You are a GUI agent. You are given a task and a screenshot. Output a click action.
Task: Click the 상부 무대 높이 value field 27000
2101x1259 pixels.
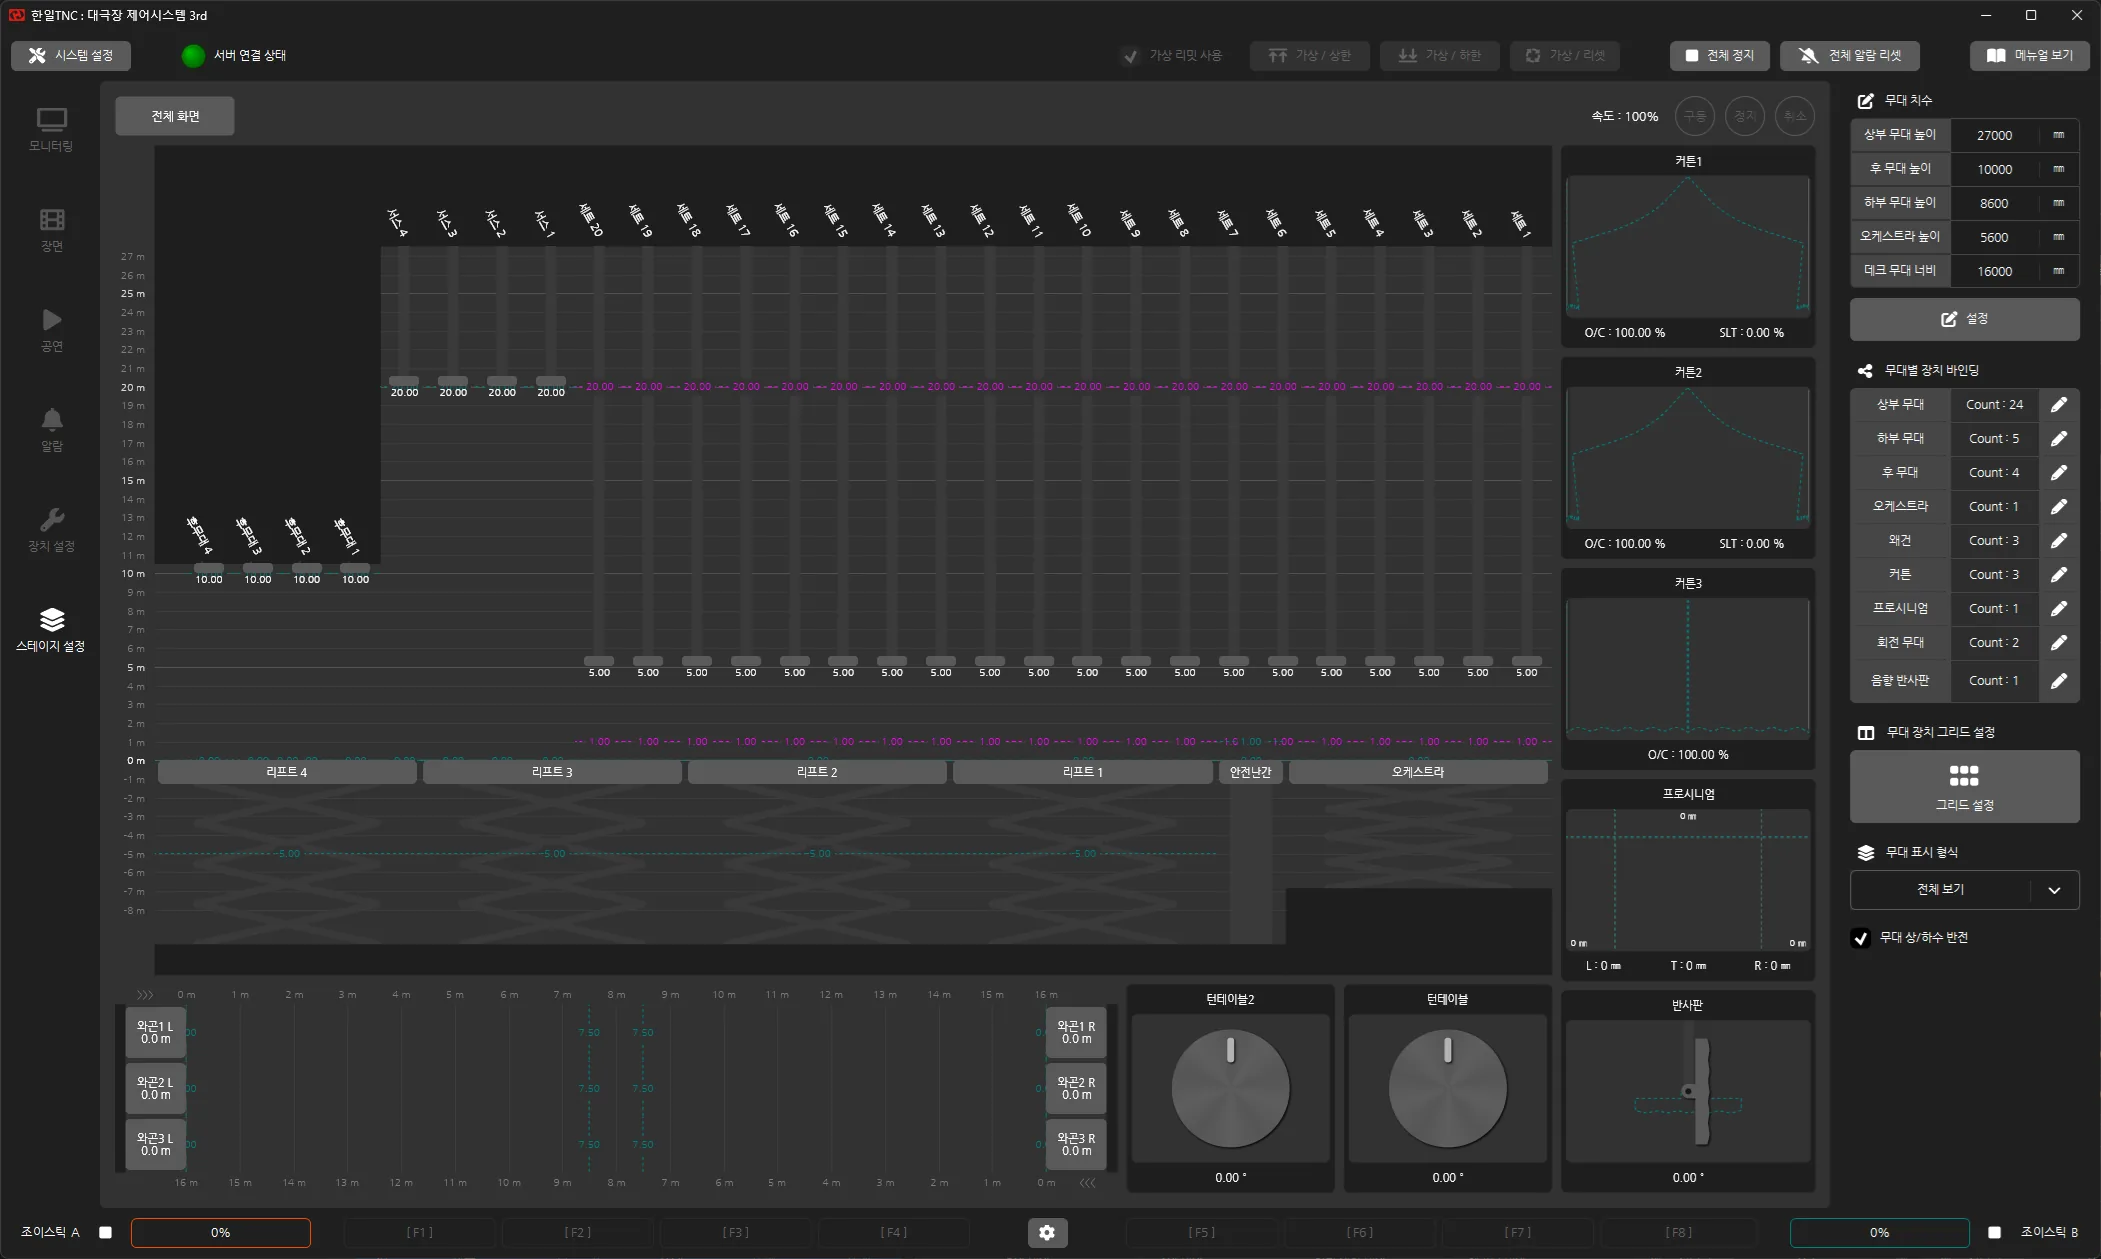[x=1994, y=136]
